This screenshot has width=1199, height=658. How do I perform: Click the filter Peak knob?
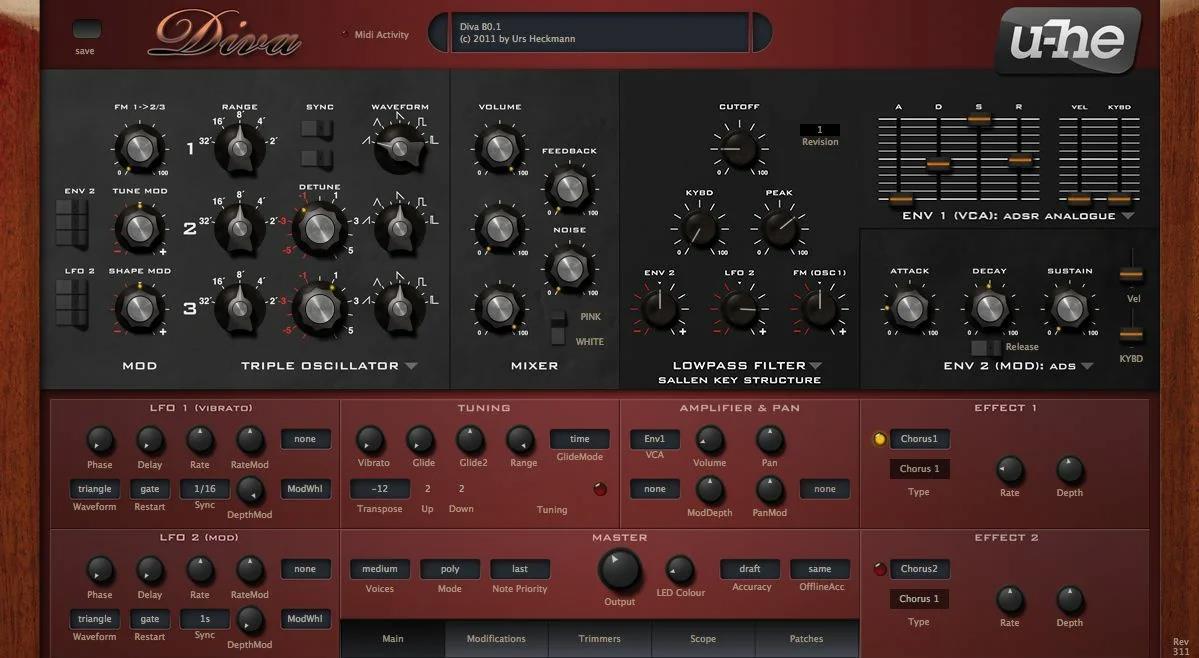pos(779,227)
